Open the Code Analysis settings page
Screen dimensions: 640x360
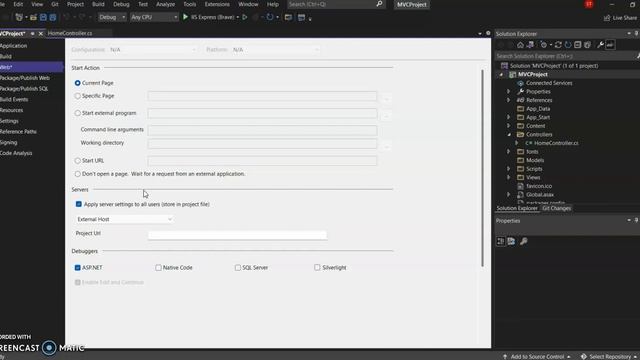tap(16, 153)
